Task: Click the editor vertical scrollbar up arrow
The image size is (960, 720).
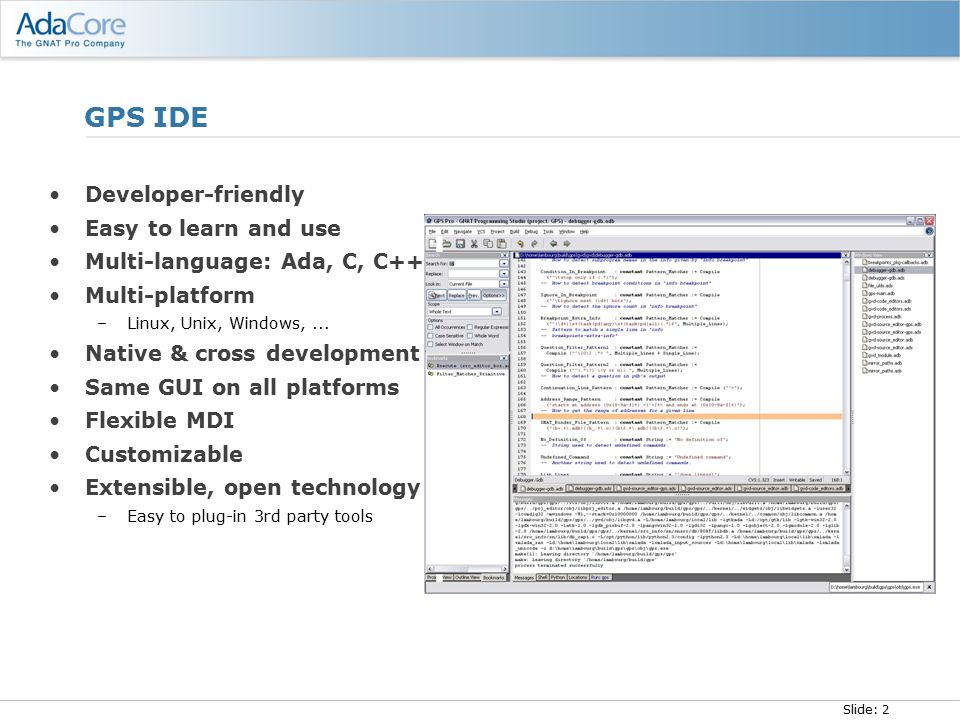Action: tap(846, 261)
